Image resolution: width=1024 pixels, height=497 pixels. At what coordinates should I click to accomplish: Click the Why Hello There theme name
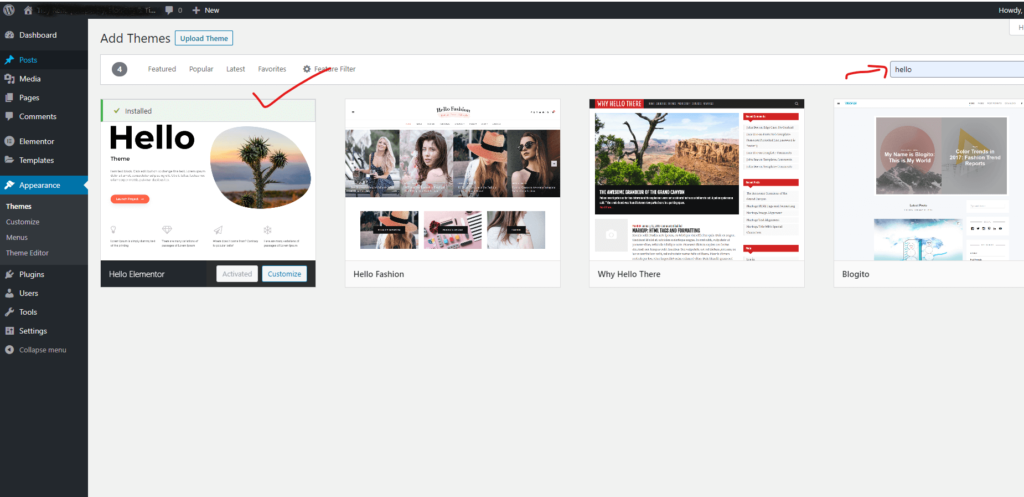point(629,274)
